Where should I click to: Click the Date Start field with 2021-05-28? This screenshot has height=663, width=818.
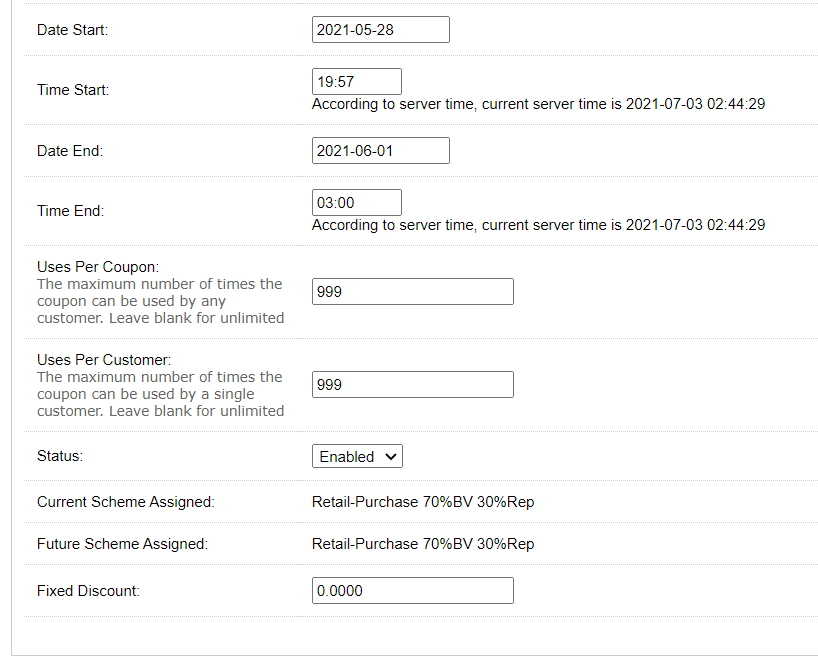[381, 30]
